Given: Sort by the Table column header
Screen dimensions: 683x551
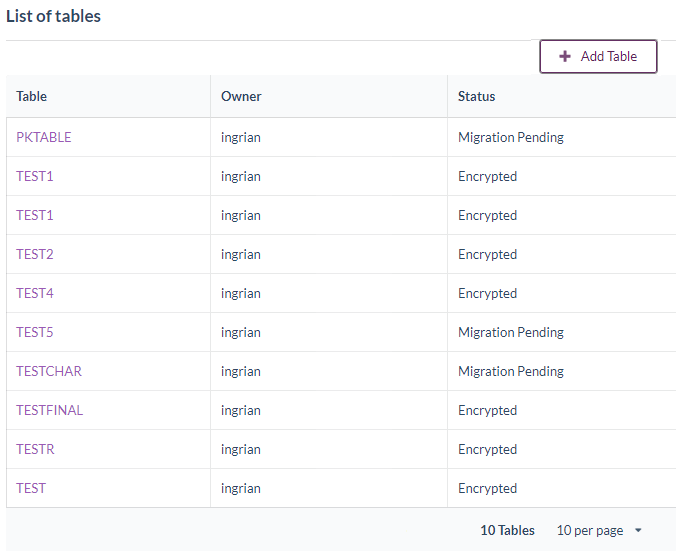Looking at the screenshot, I should click(32, 97).
